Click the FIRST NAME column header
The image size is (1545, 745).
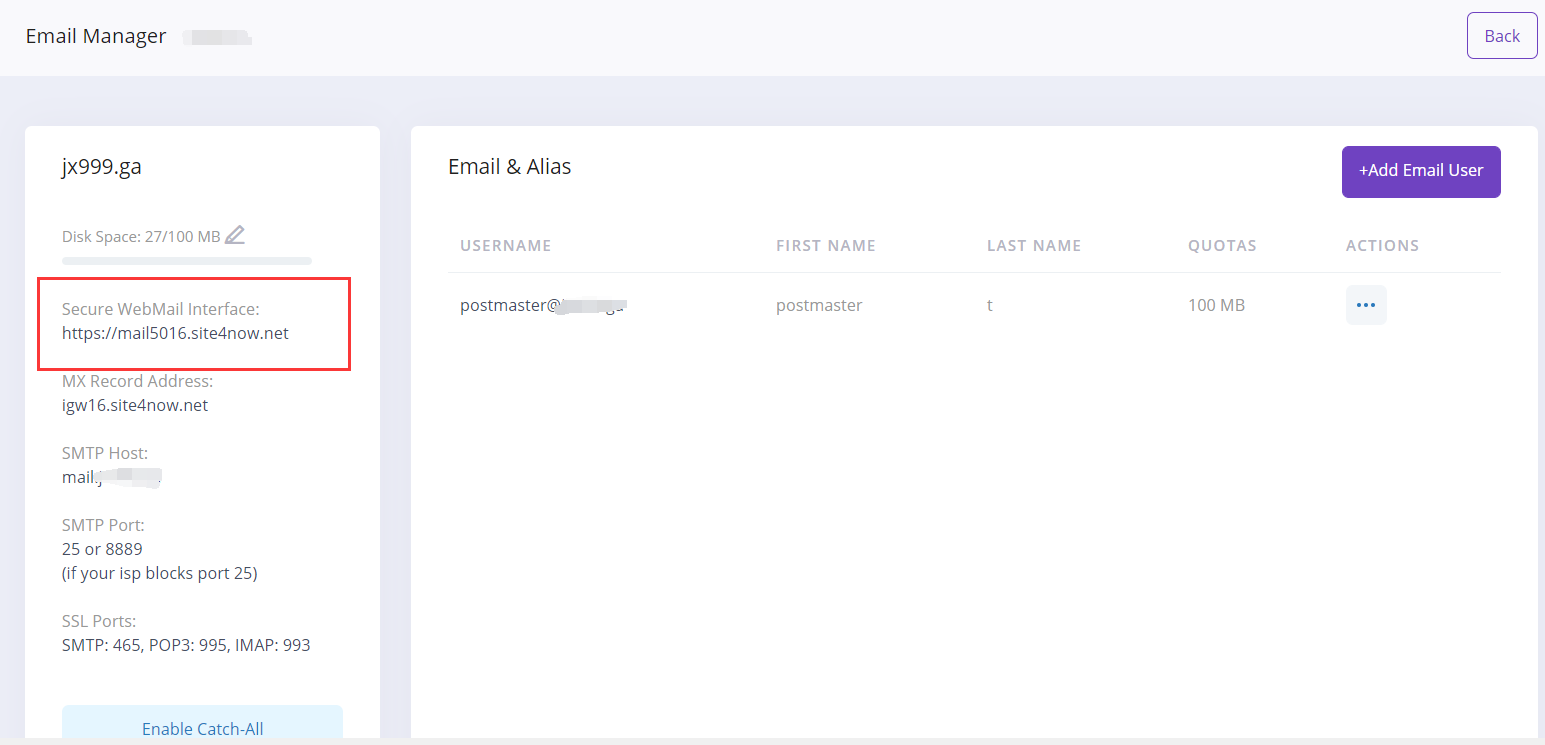point(825,246)
